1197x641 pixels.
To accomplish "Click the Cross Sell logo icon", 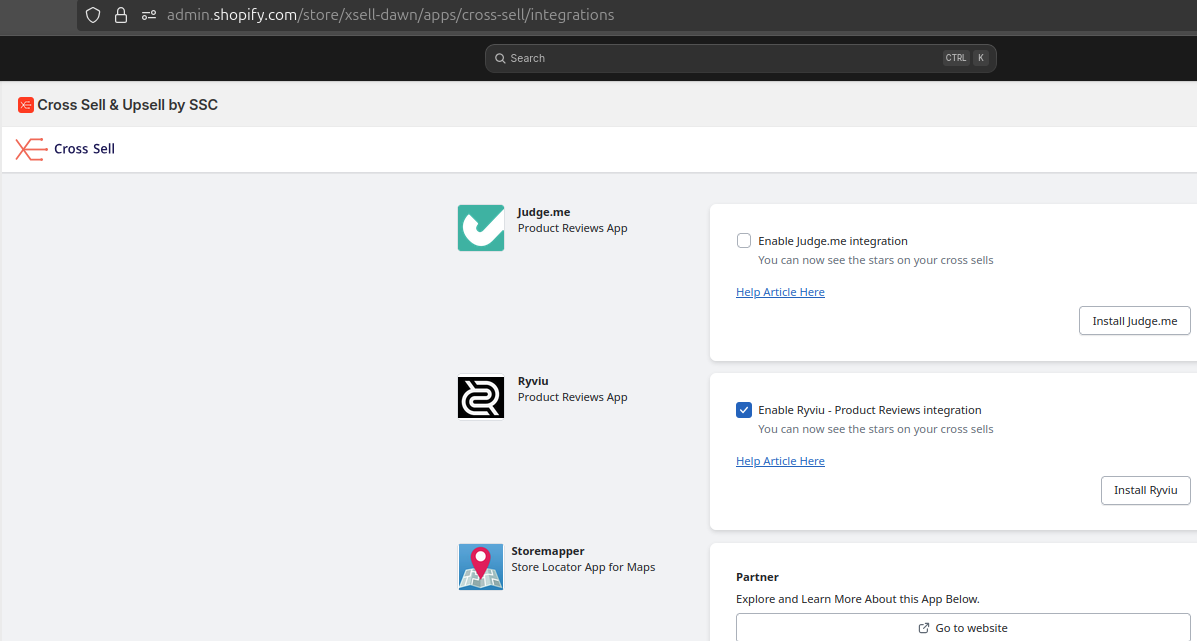I will pyautogui.click(x=31, y=149).
